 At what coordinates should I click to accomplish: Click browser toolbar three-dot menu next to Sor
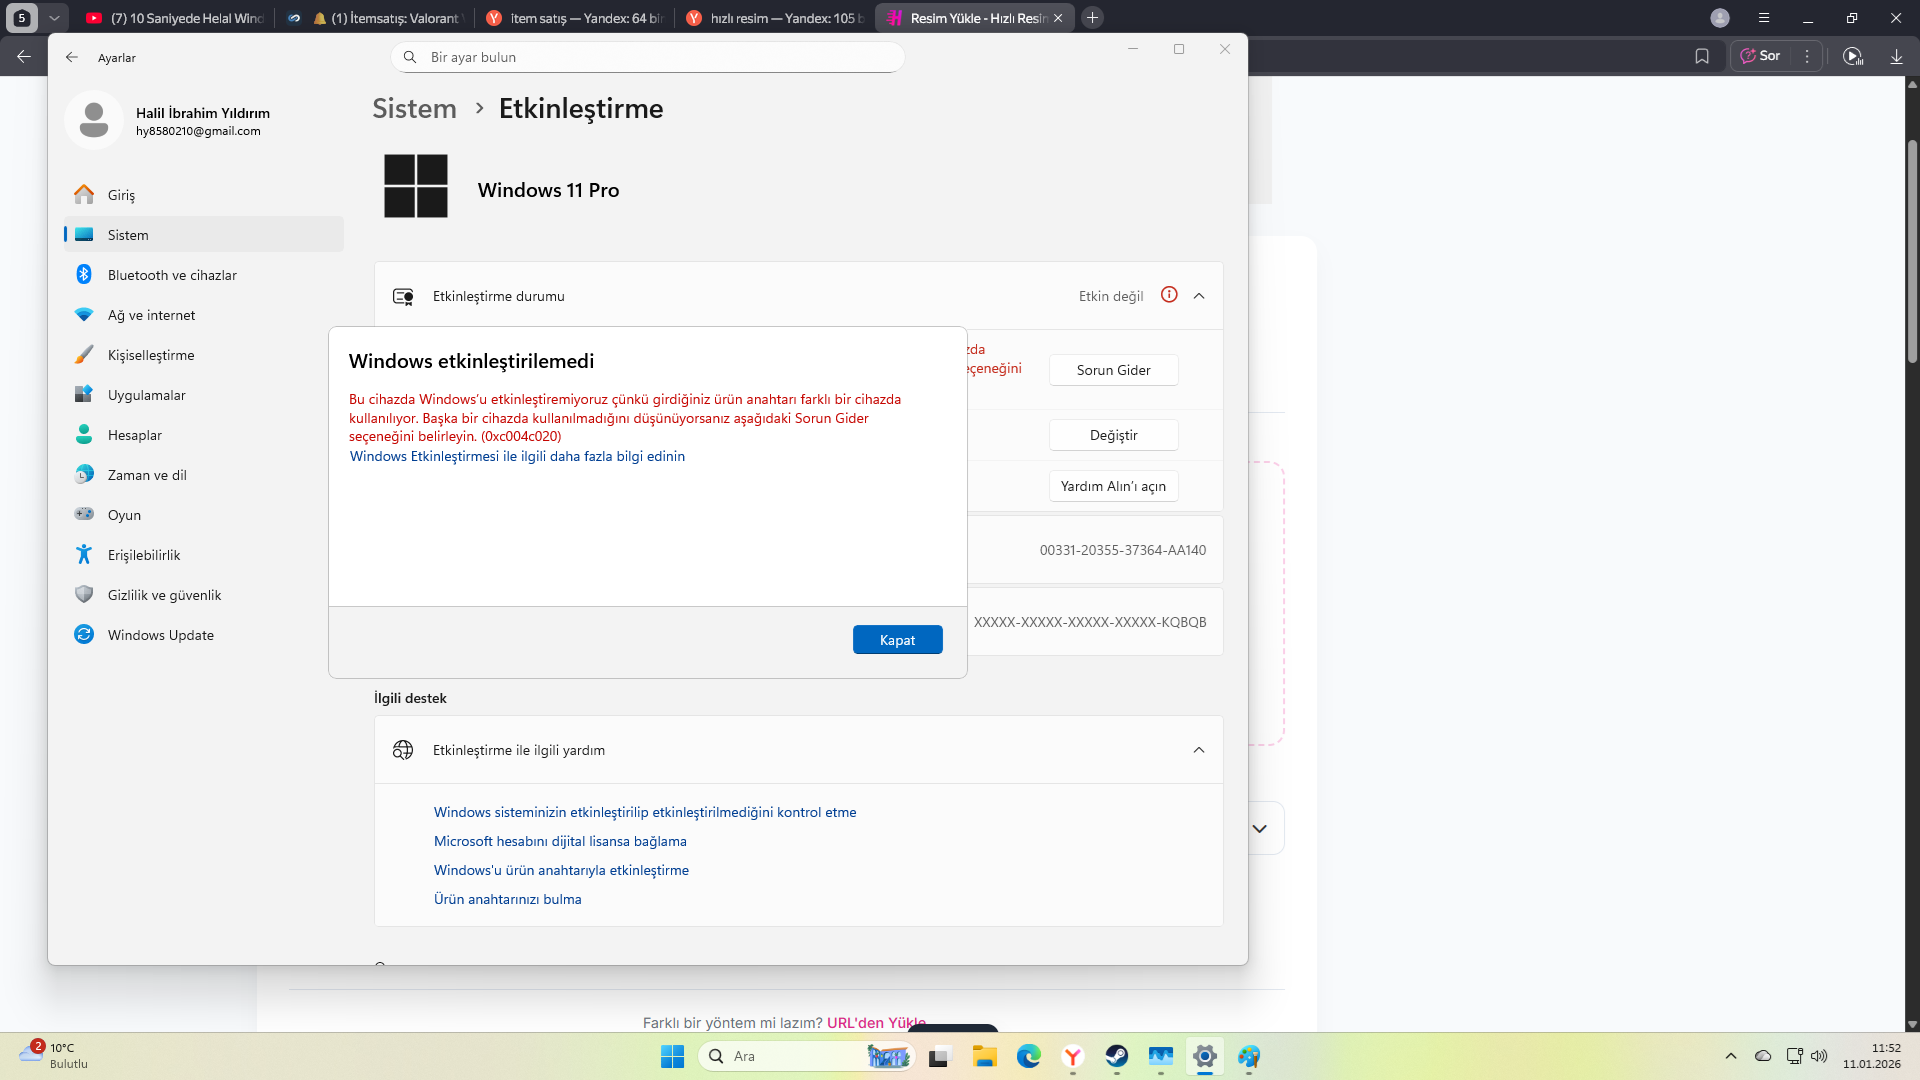(x=1806, y=56)
